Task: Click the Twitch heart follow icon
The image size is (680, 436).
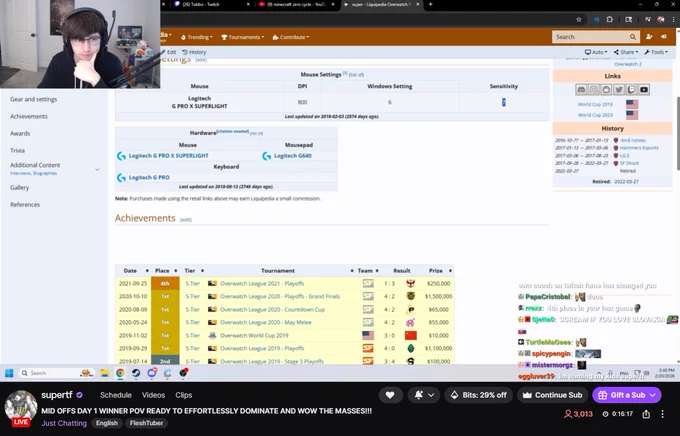Action: click(390, 395)
